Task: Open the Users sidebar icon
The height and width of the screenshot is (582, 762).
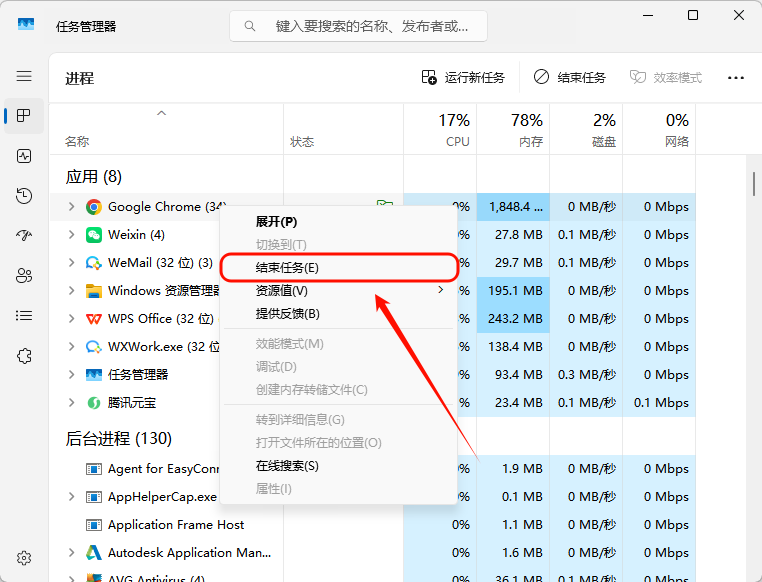Action: [24, 275]
